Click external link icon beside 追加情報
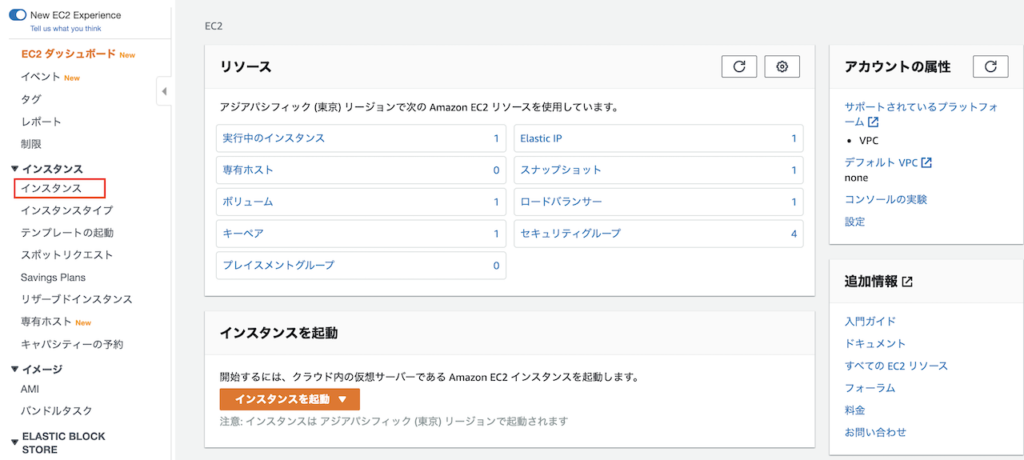The width and height of the screenshot is (1024, 460). 907,282
